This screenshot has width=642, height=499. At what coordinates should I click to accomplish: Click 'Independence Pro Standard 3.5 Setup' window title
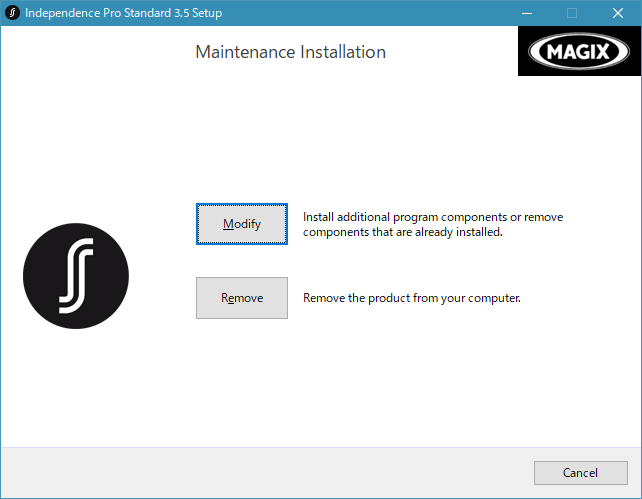[x=124, y=13]
